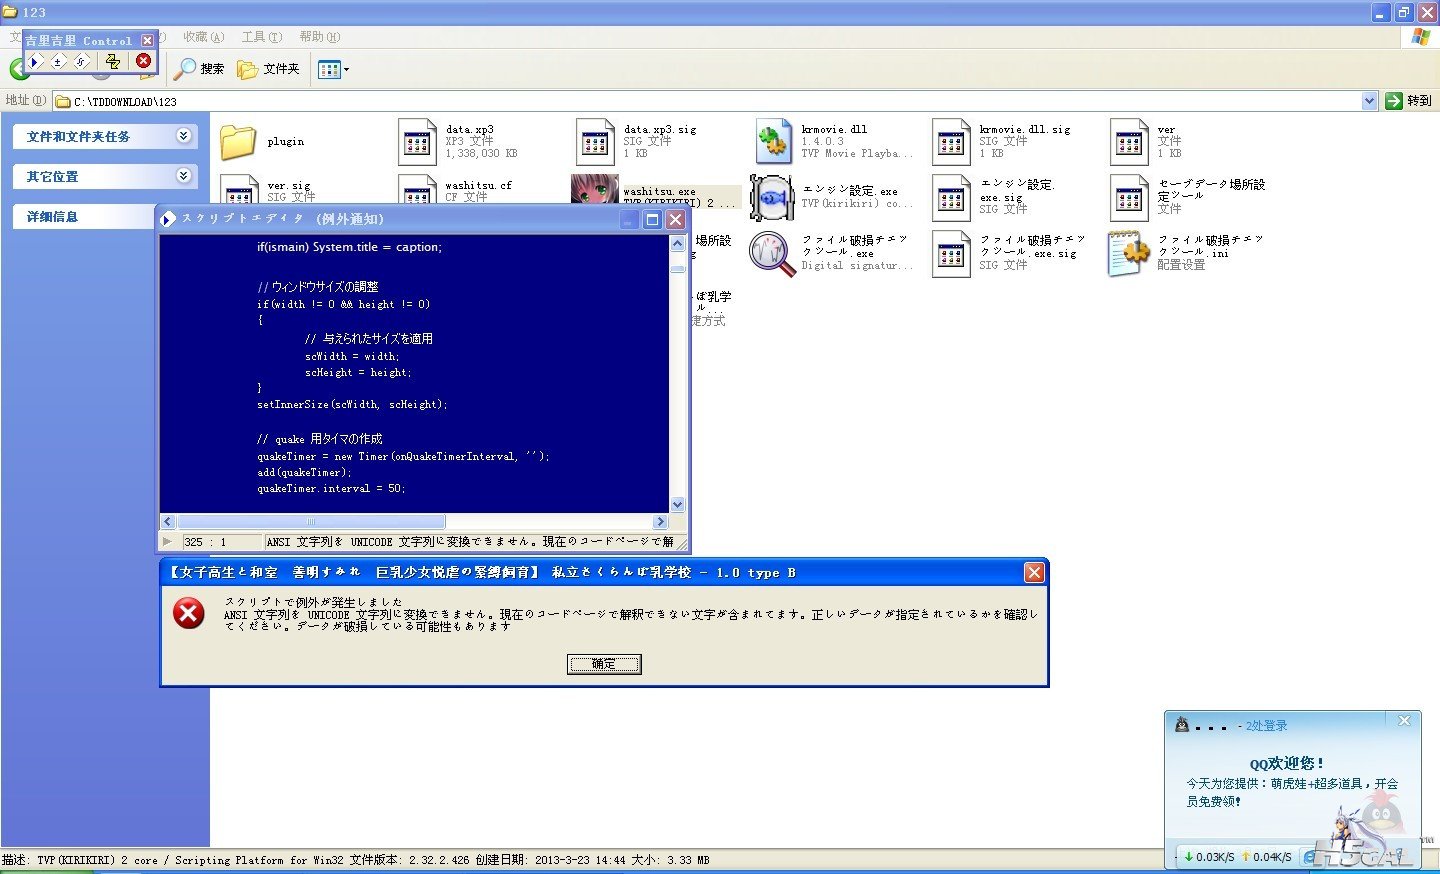Click the plus-minus diamond in Kirikiri Control
Image resolution: width=1440 pixels, height=874 pixels.
tap(58, 62)
